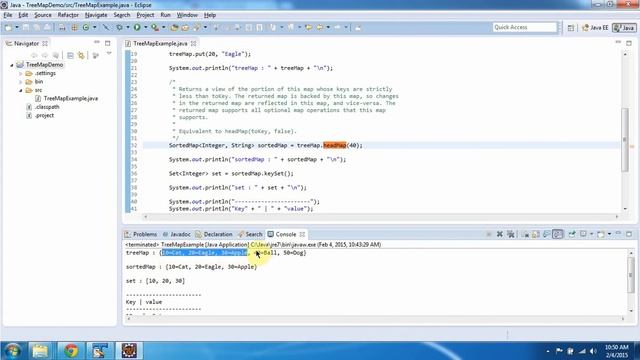
Task: Open the External Tools dropdown arrow
Action: coord(164,27)
